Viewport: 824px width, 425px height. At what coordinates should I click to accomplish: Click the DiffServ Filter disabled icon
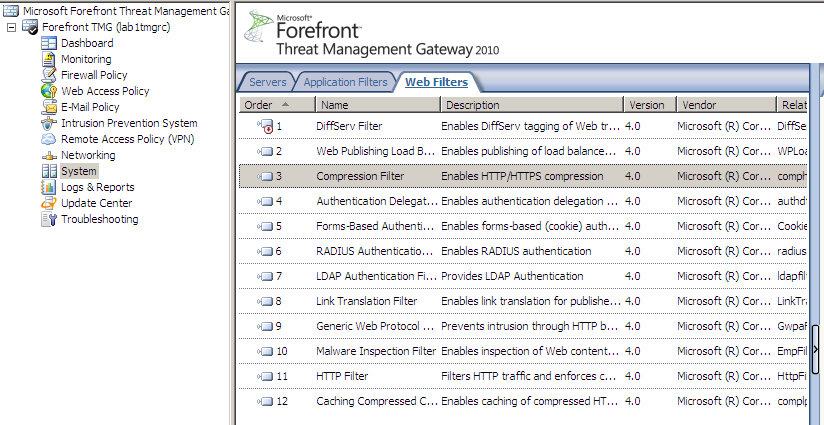(265, 126)
